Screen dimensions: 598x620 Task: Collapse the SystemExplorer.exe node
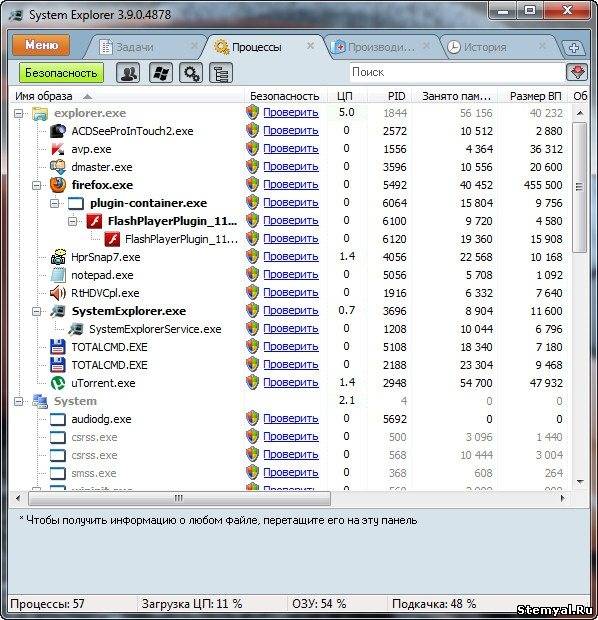pyautogui.click(x=36, y=312)
